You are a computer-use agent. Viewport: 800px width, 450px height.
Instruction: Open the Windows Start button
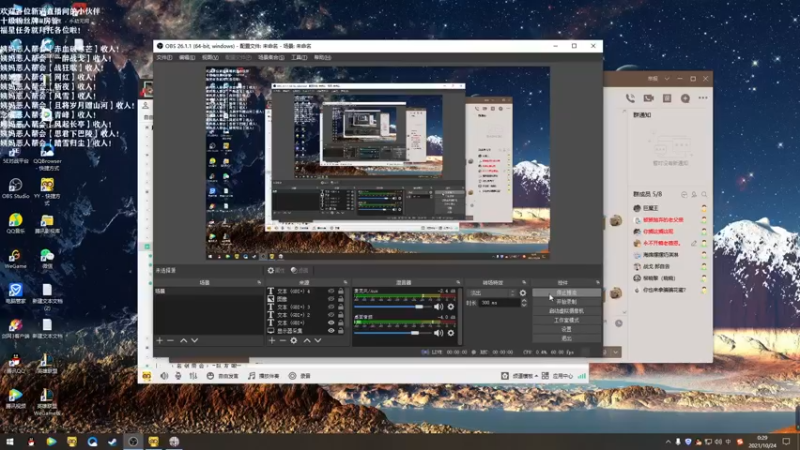click(10, 442)
